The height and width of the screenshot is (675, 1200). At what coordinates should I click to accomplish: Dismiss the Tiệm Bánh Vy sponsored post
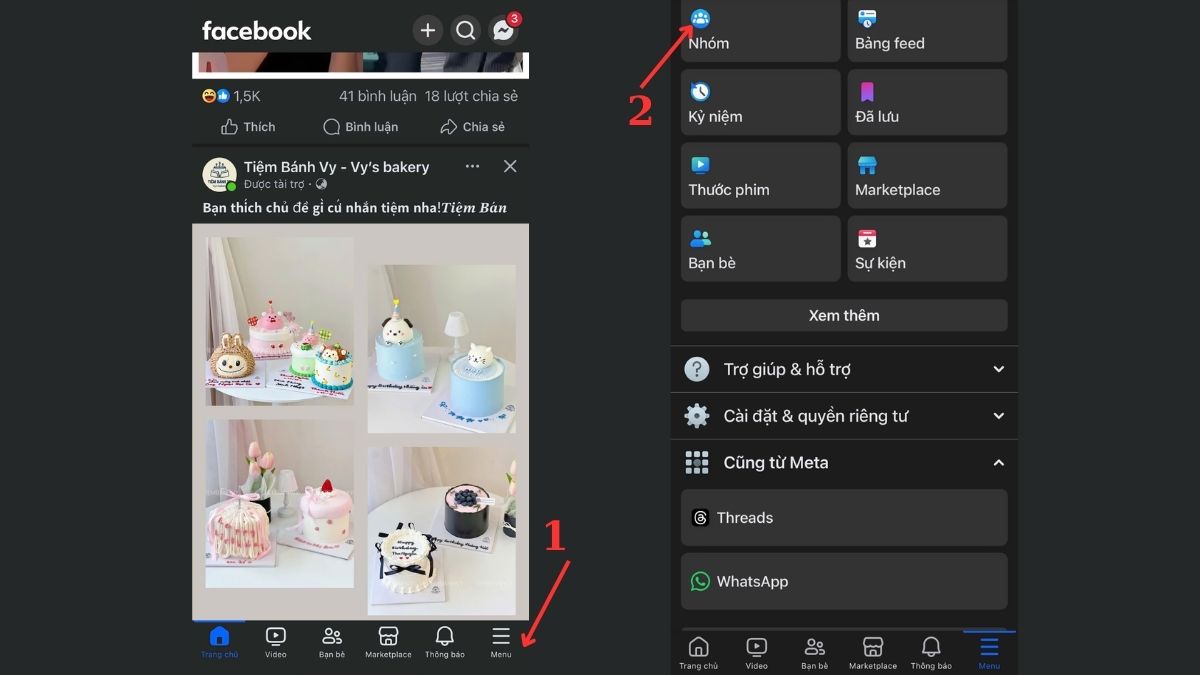(510, 166)
